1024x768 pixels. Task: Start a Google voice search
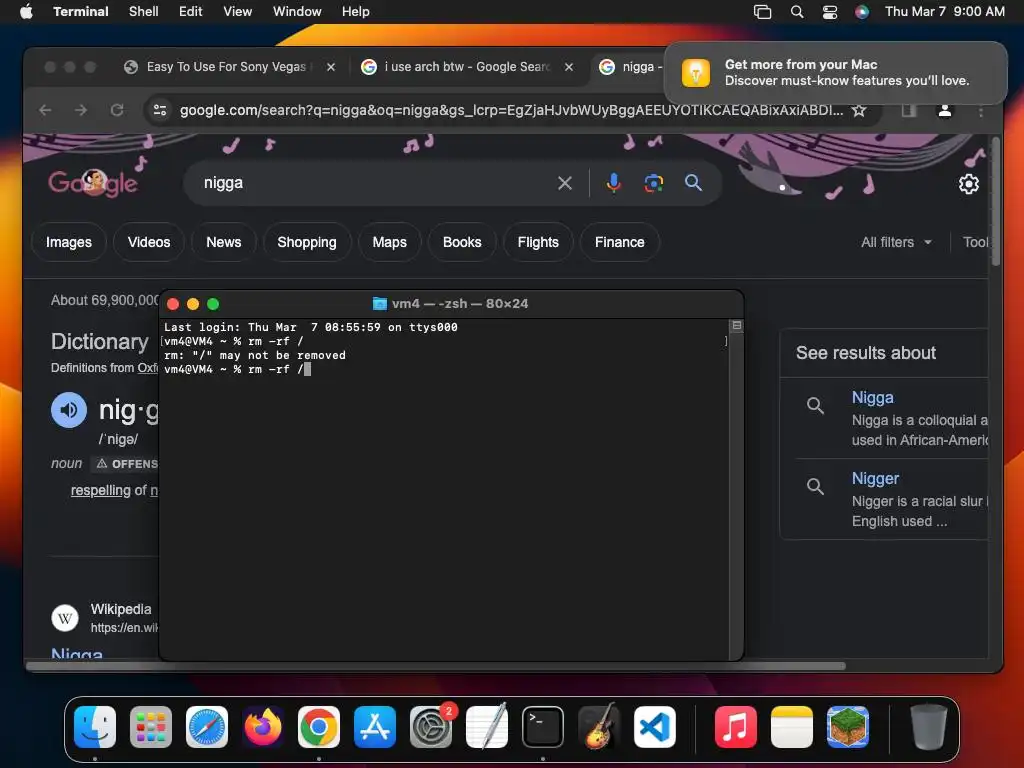pos(613,183)
